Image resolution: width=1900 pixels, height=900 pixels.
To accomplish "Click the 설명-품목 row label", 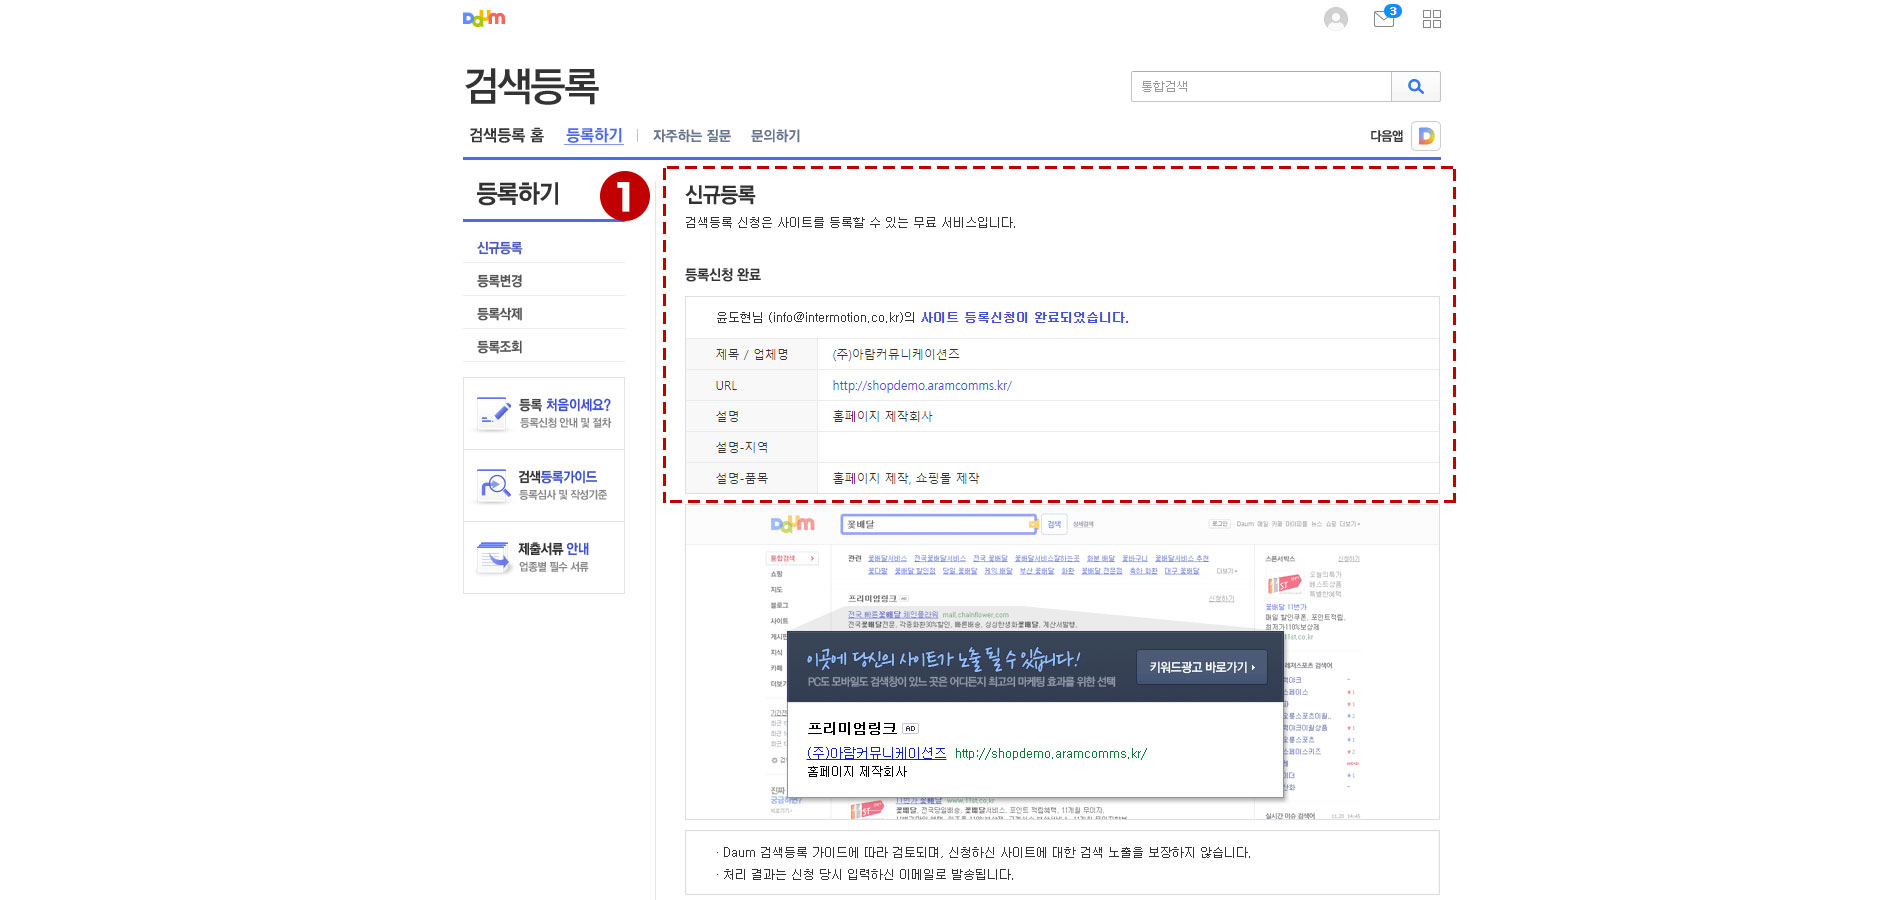I will [742, 478].
